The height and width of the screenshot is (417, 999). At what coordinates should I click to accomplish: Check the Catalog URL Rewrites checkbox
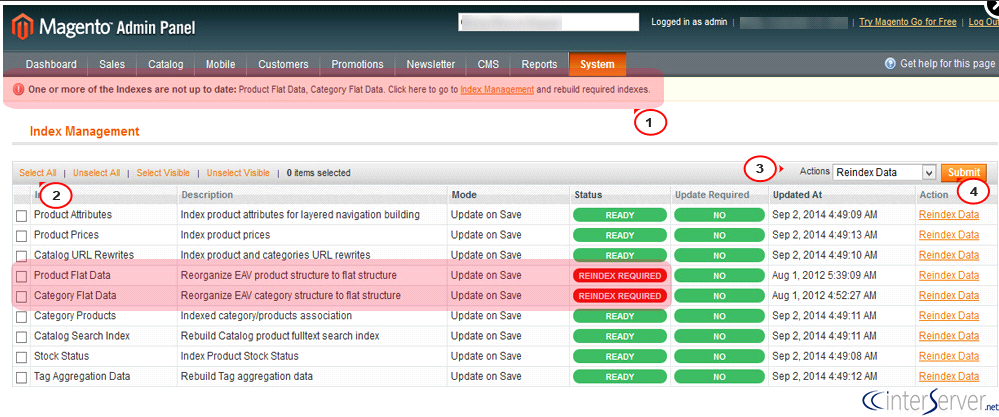point(22,256)
